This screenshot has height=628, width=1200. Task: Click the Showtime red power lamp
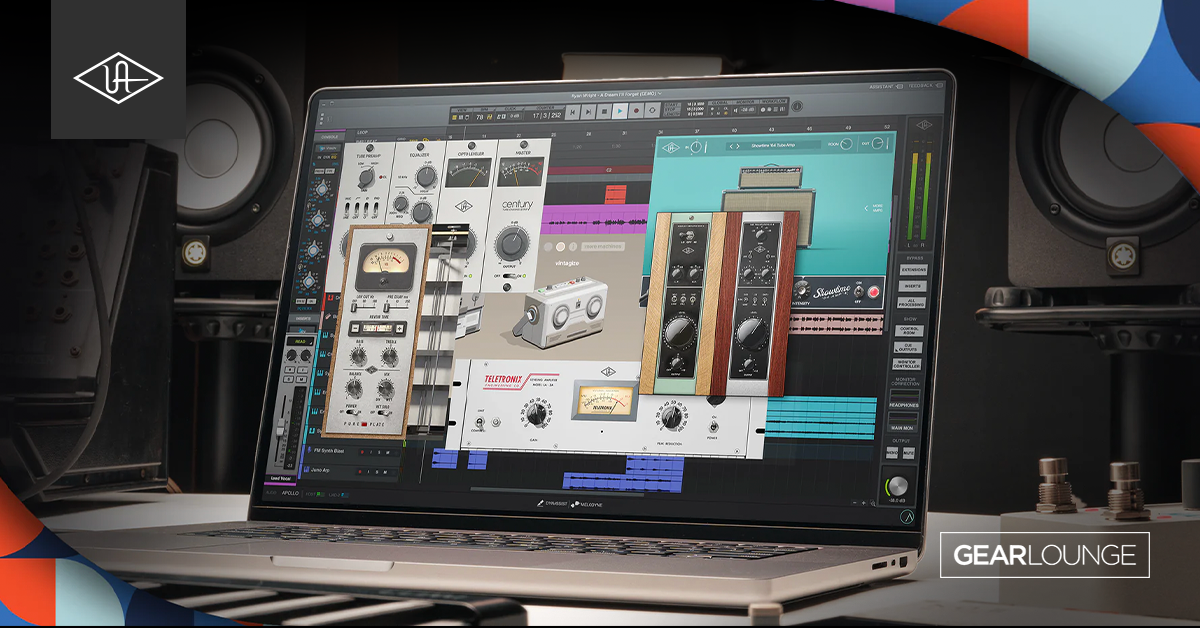tap(873, 292)
